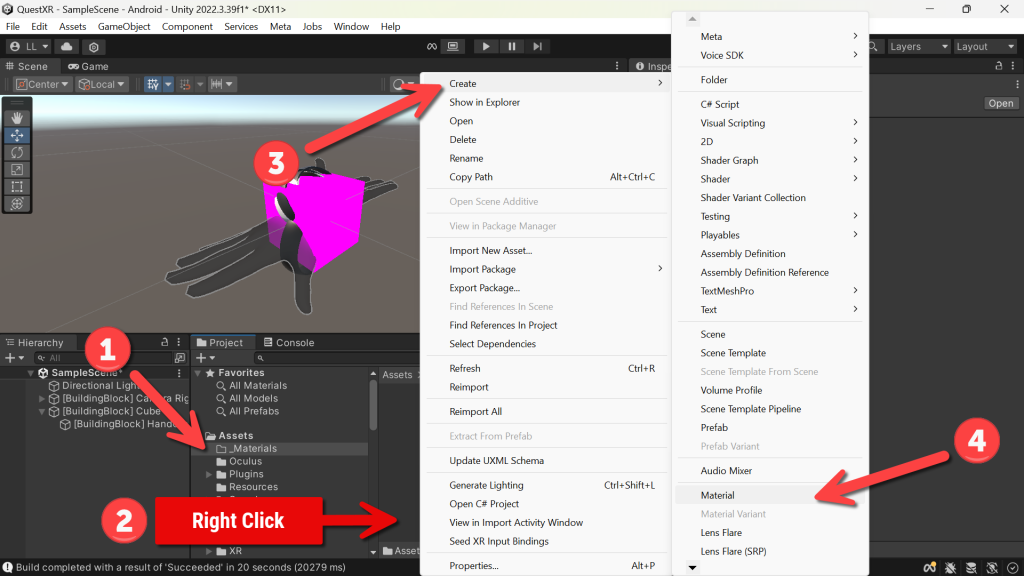Screen dimensions: 1024x576
Task: Select the Move tool
Action: (17, 135)
